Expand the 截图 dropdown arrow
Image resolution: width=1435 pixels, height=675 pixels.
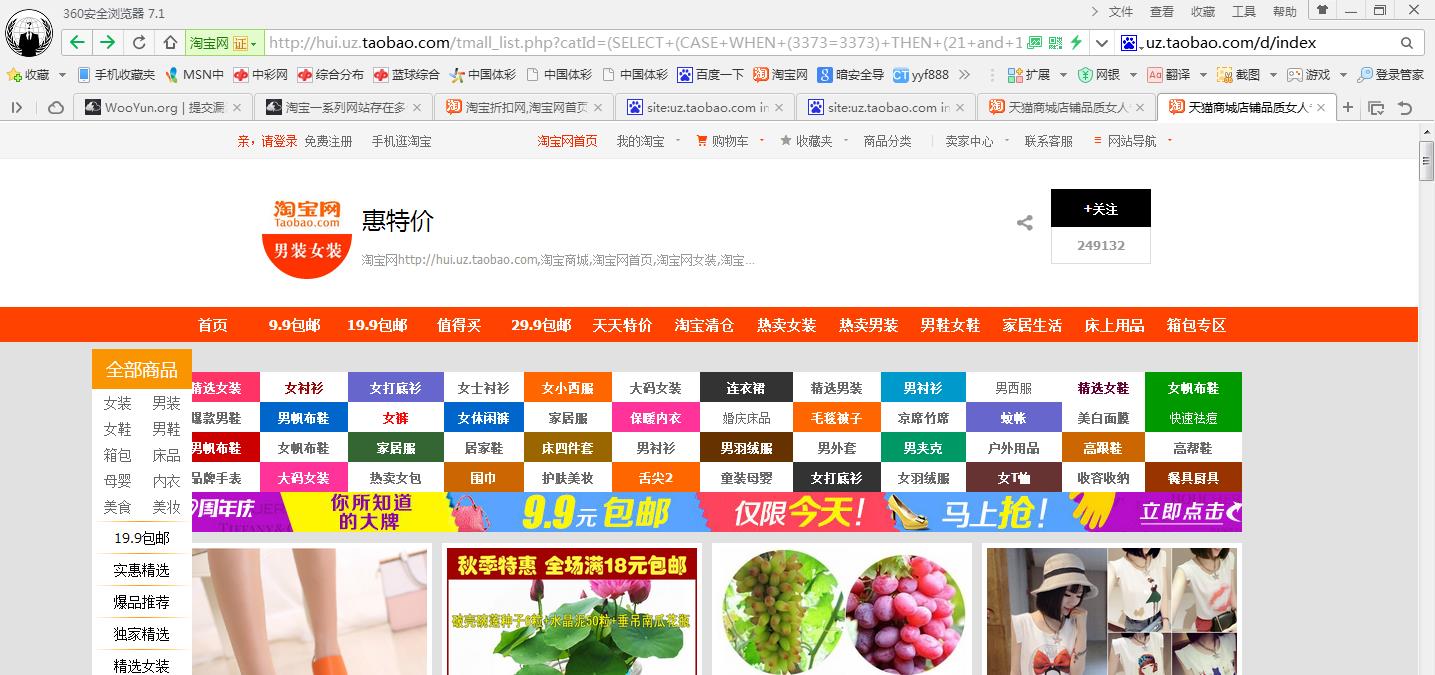(1272, 75)
